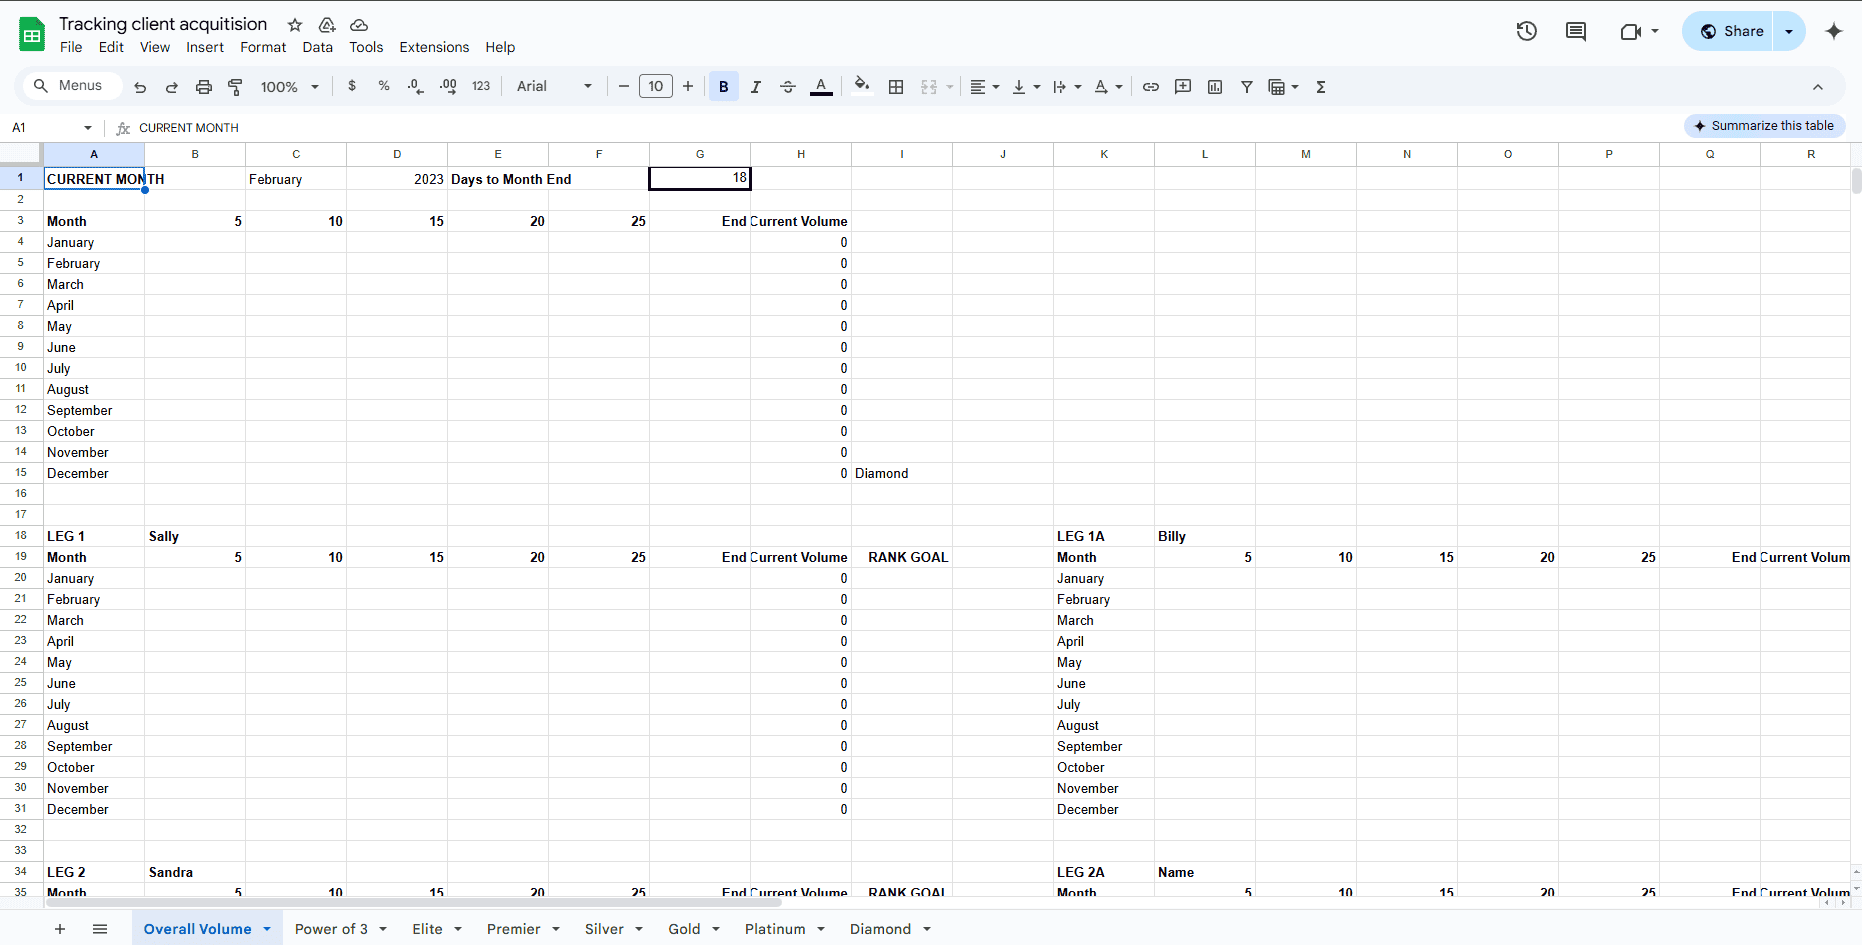Click the borders icon in toolbar
The height and width of the screenshot is (945, 1862).
click(896, 87)
